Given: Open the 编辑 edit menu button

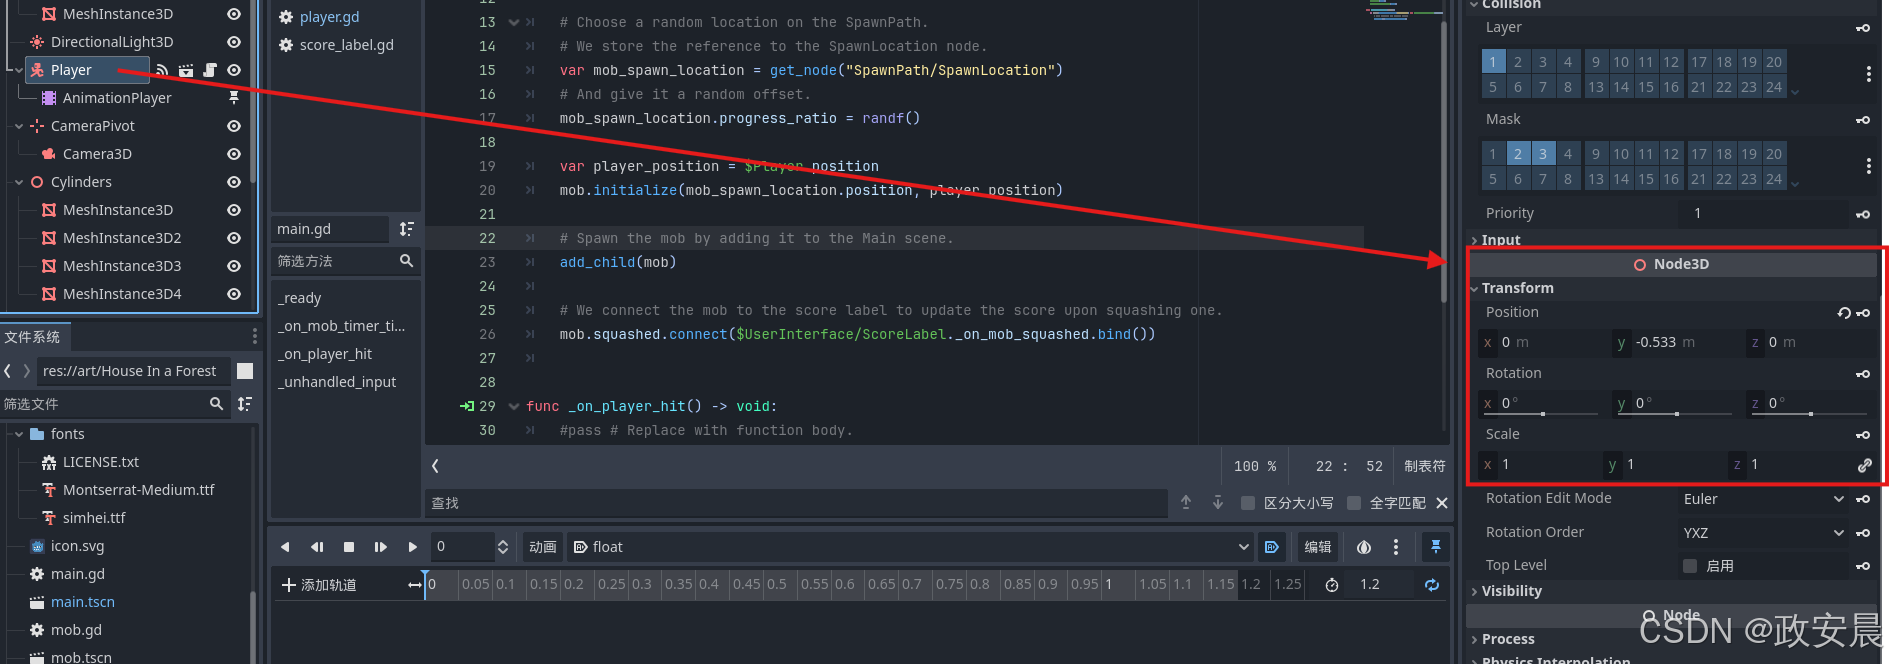Looking at the screenshot, I should pos(1318,547).
